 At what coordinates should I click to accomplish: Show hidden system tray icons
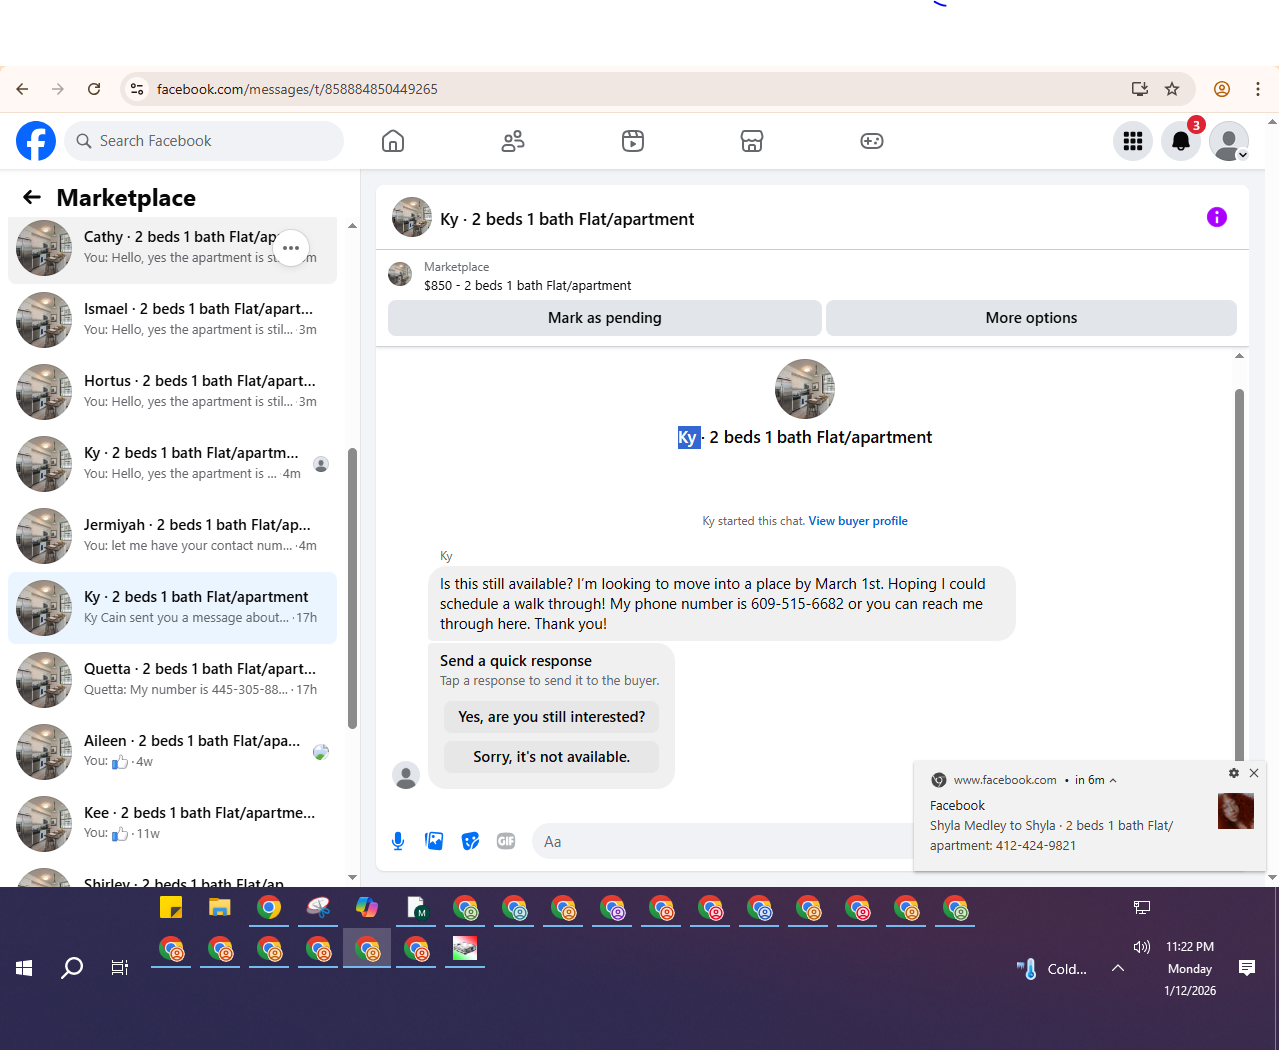1118,968
